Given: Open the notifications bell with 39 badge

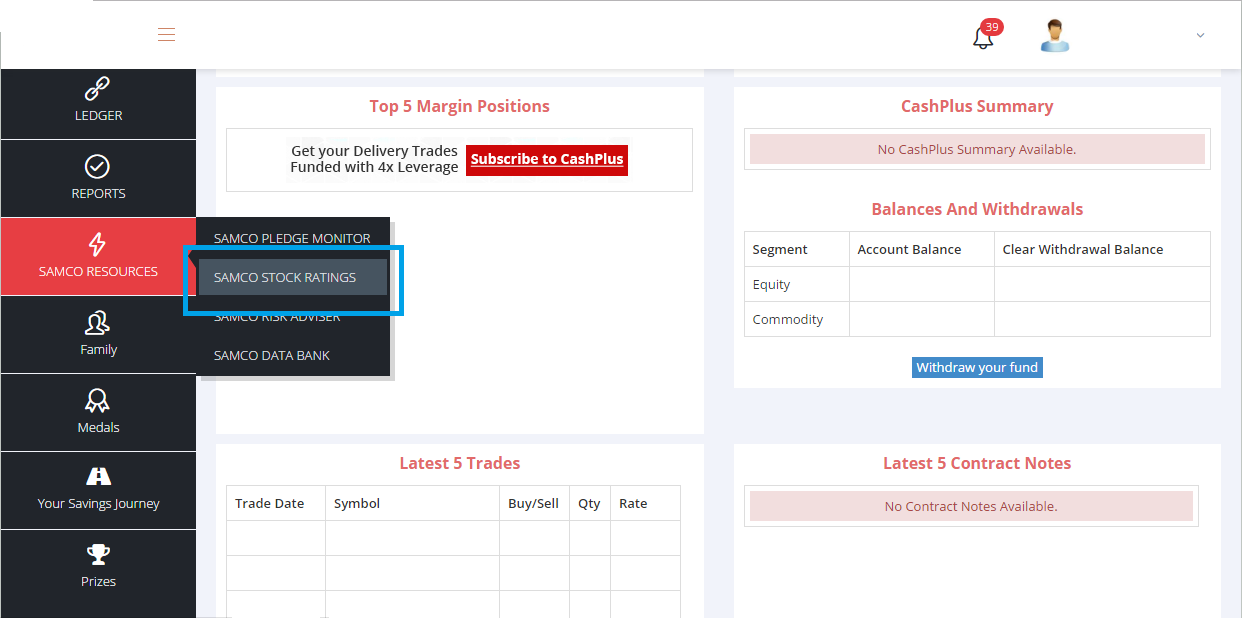Looking at the screenshot, I should (986, 35).
